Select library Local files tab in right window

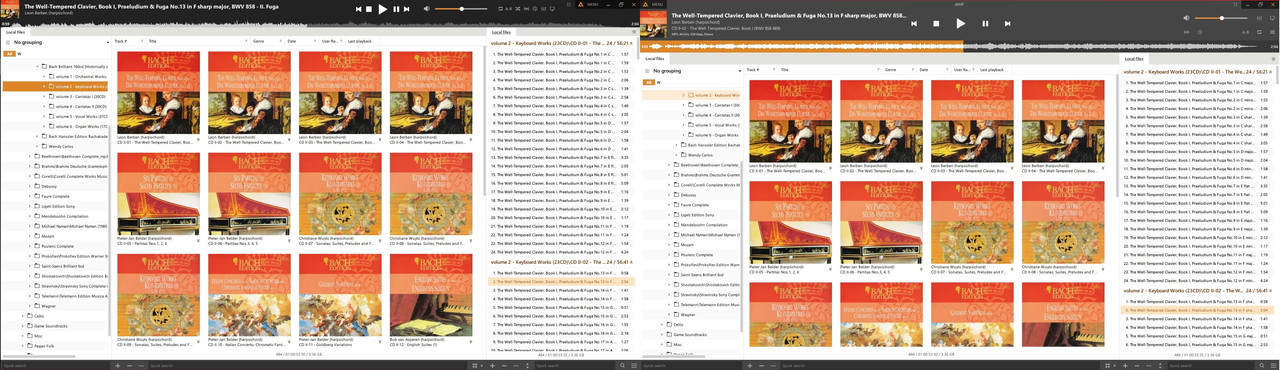[656, 58]
